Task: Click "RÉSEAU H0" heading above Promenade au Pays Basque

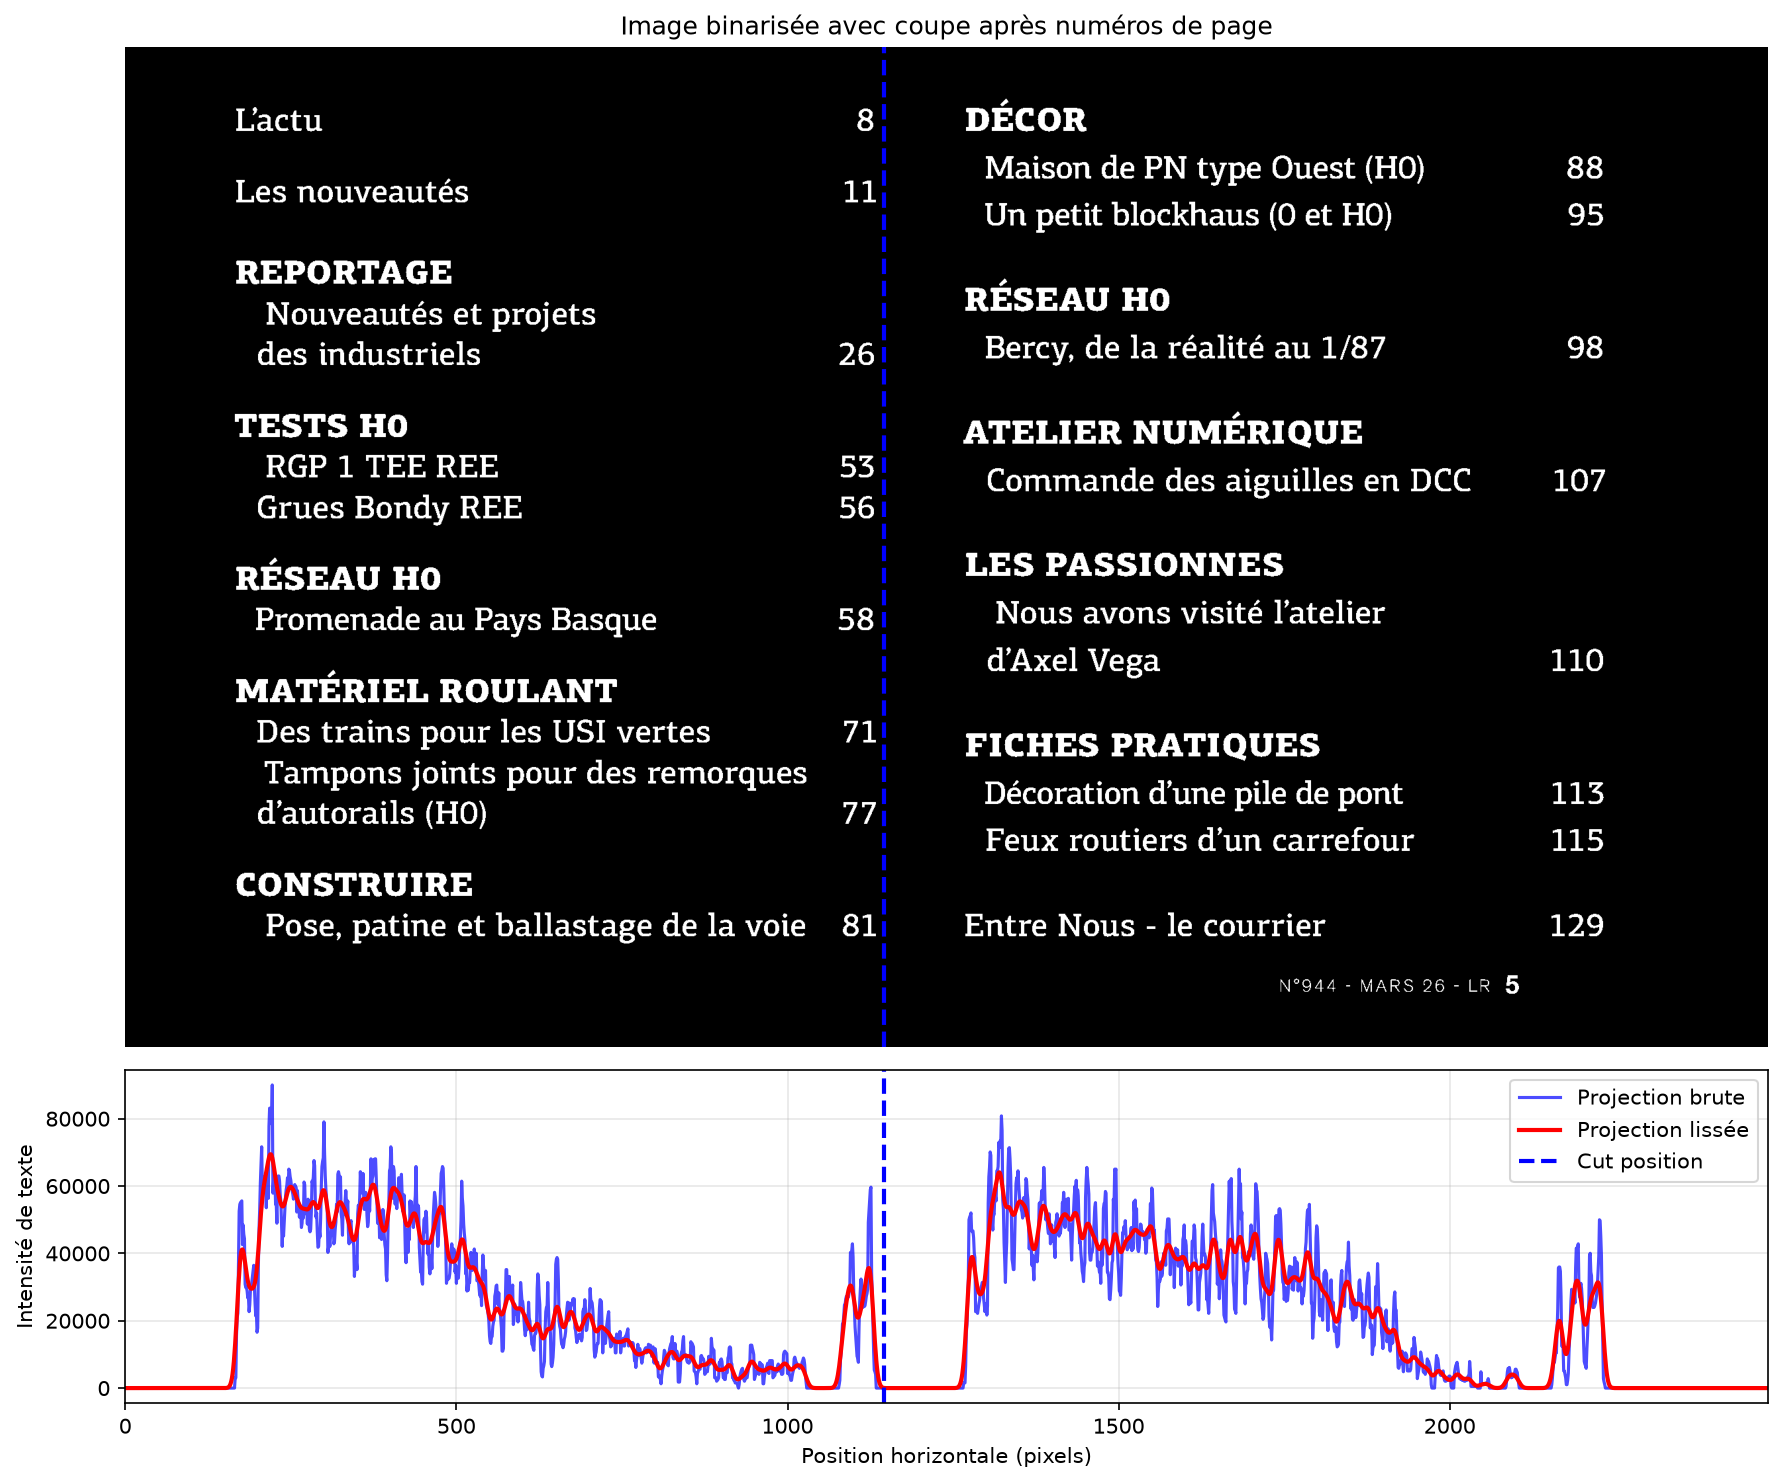Action: click(337, 578)
